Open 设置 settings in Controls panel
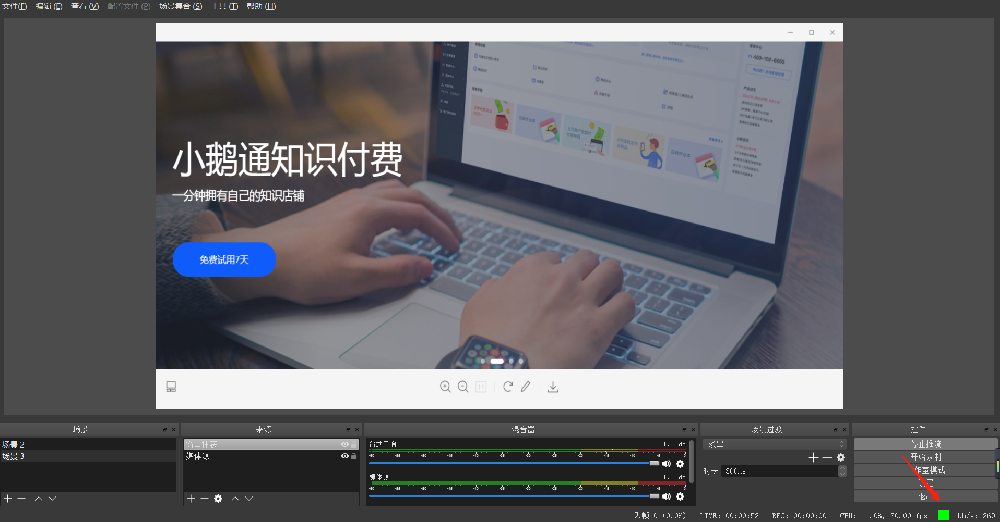 coord(925,483)
